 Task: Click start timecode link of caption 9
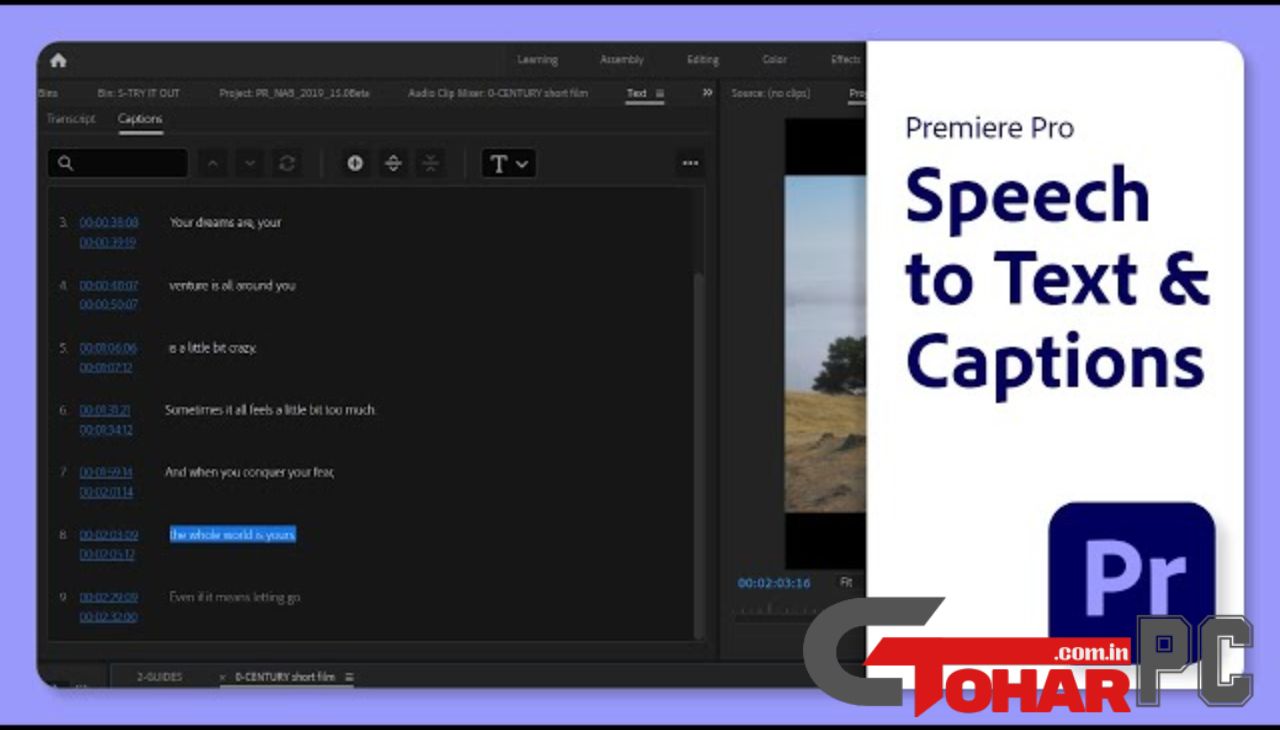tap(109, 598)
